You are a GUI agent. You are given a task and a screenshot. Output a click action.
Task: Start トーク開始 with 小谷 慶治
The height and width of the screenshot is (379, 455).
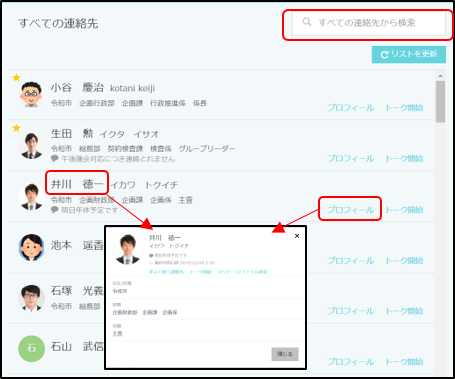tap(404, 108)
